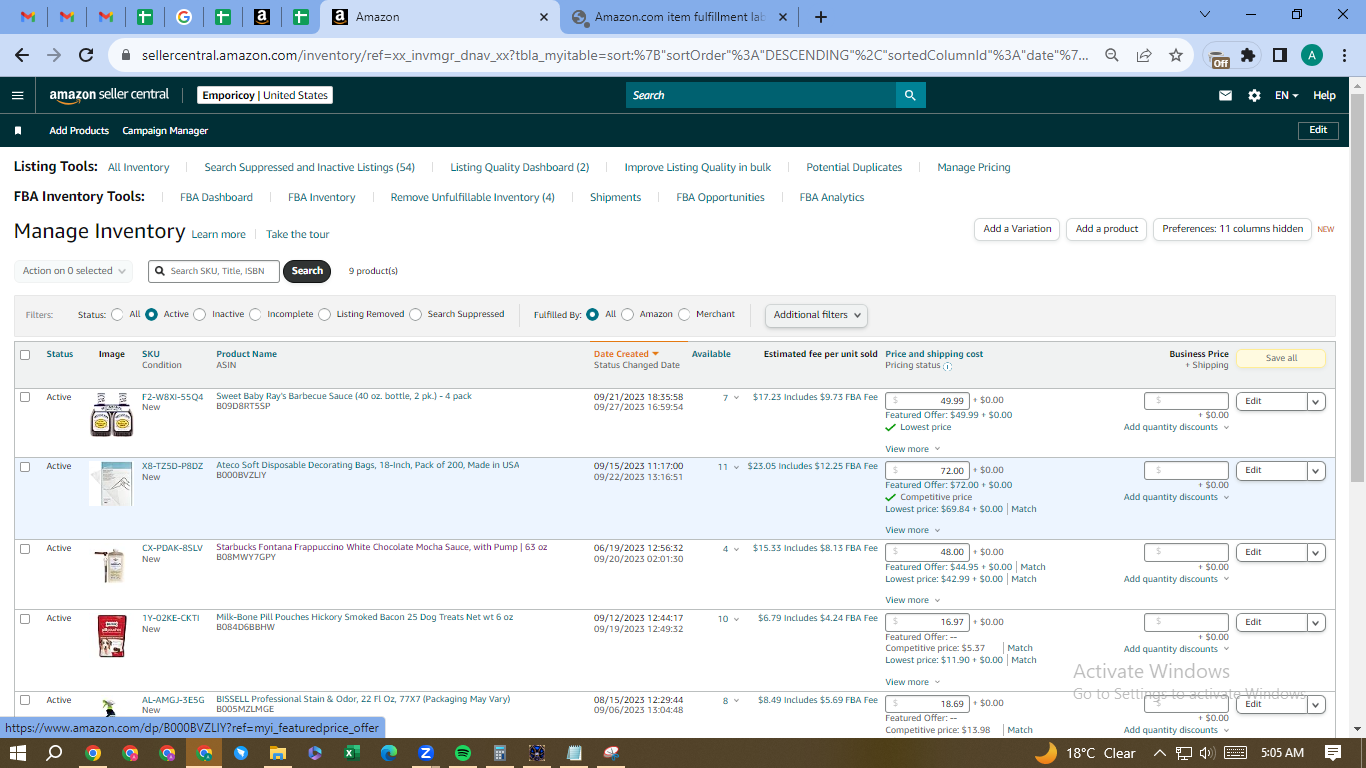
Task: Expand View more for Sweet Baby Ray's pricing
Action: [x=912, y=449]
